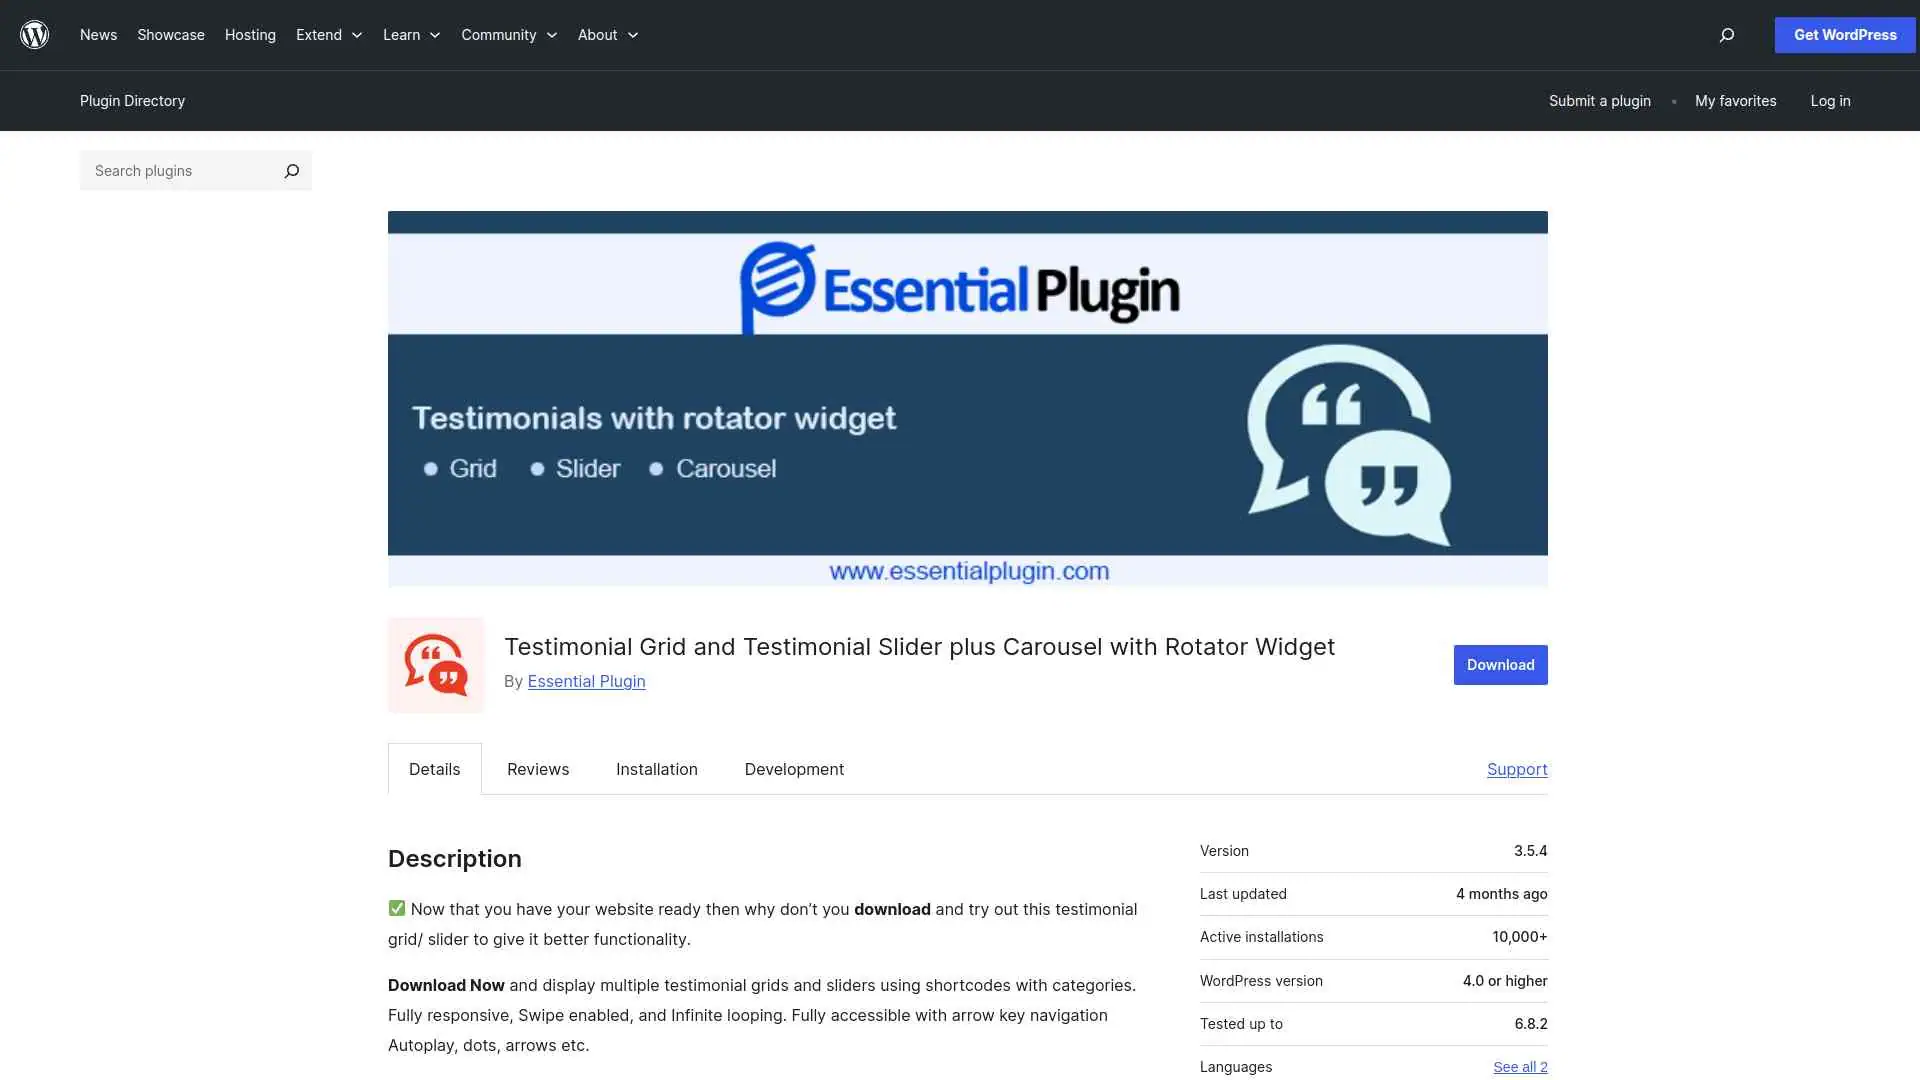This screenshot has width=1920, height=1080.
Task: Click inside the Search plugins field
Action: [x=180, y=170]
